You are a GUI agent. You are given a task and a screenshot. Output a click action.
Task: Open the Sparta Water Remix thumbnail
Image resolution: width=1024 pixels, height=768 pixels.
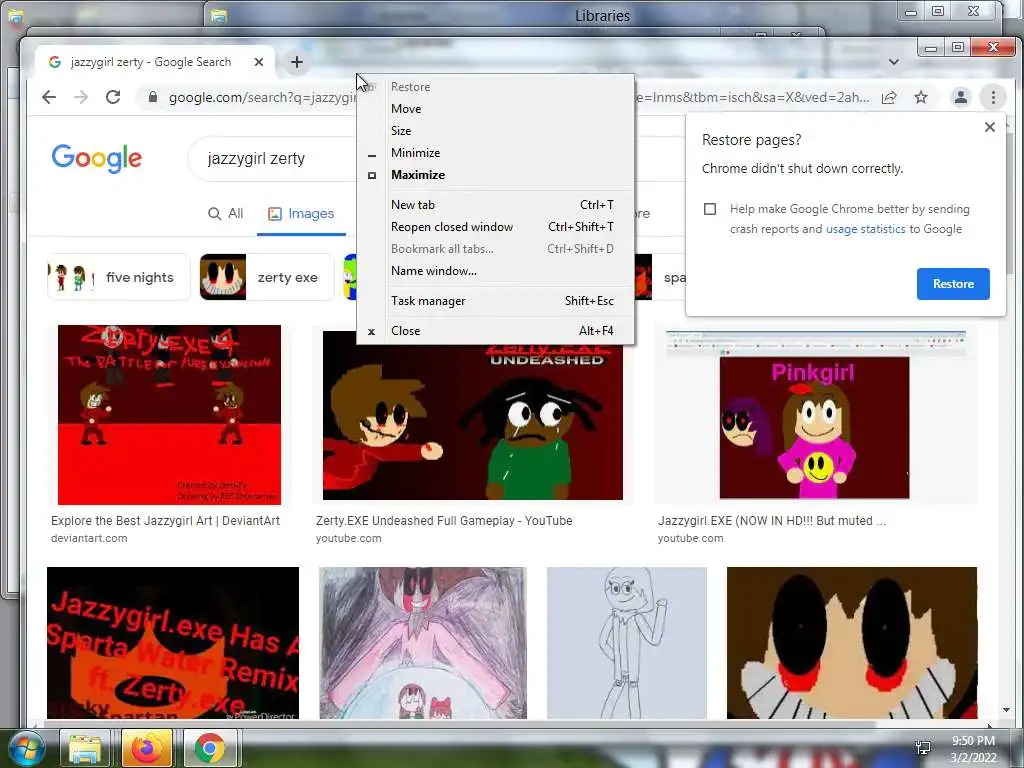173,643
